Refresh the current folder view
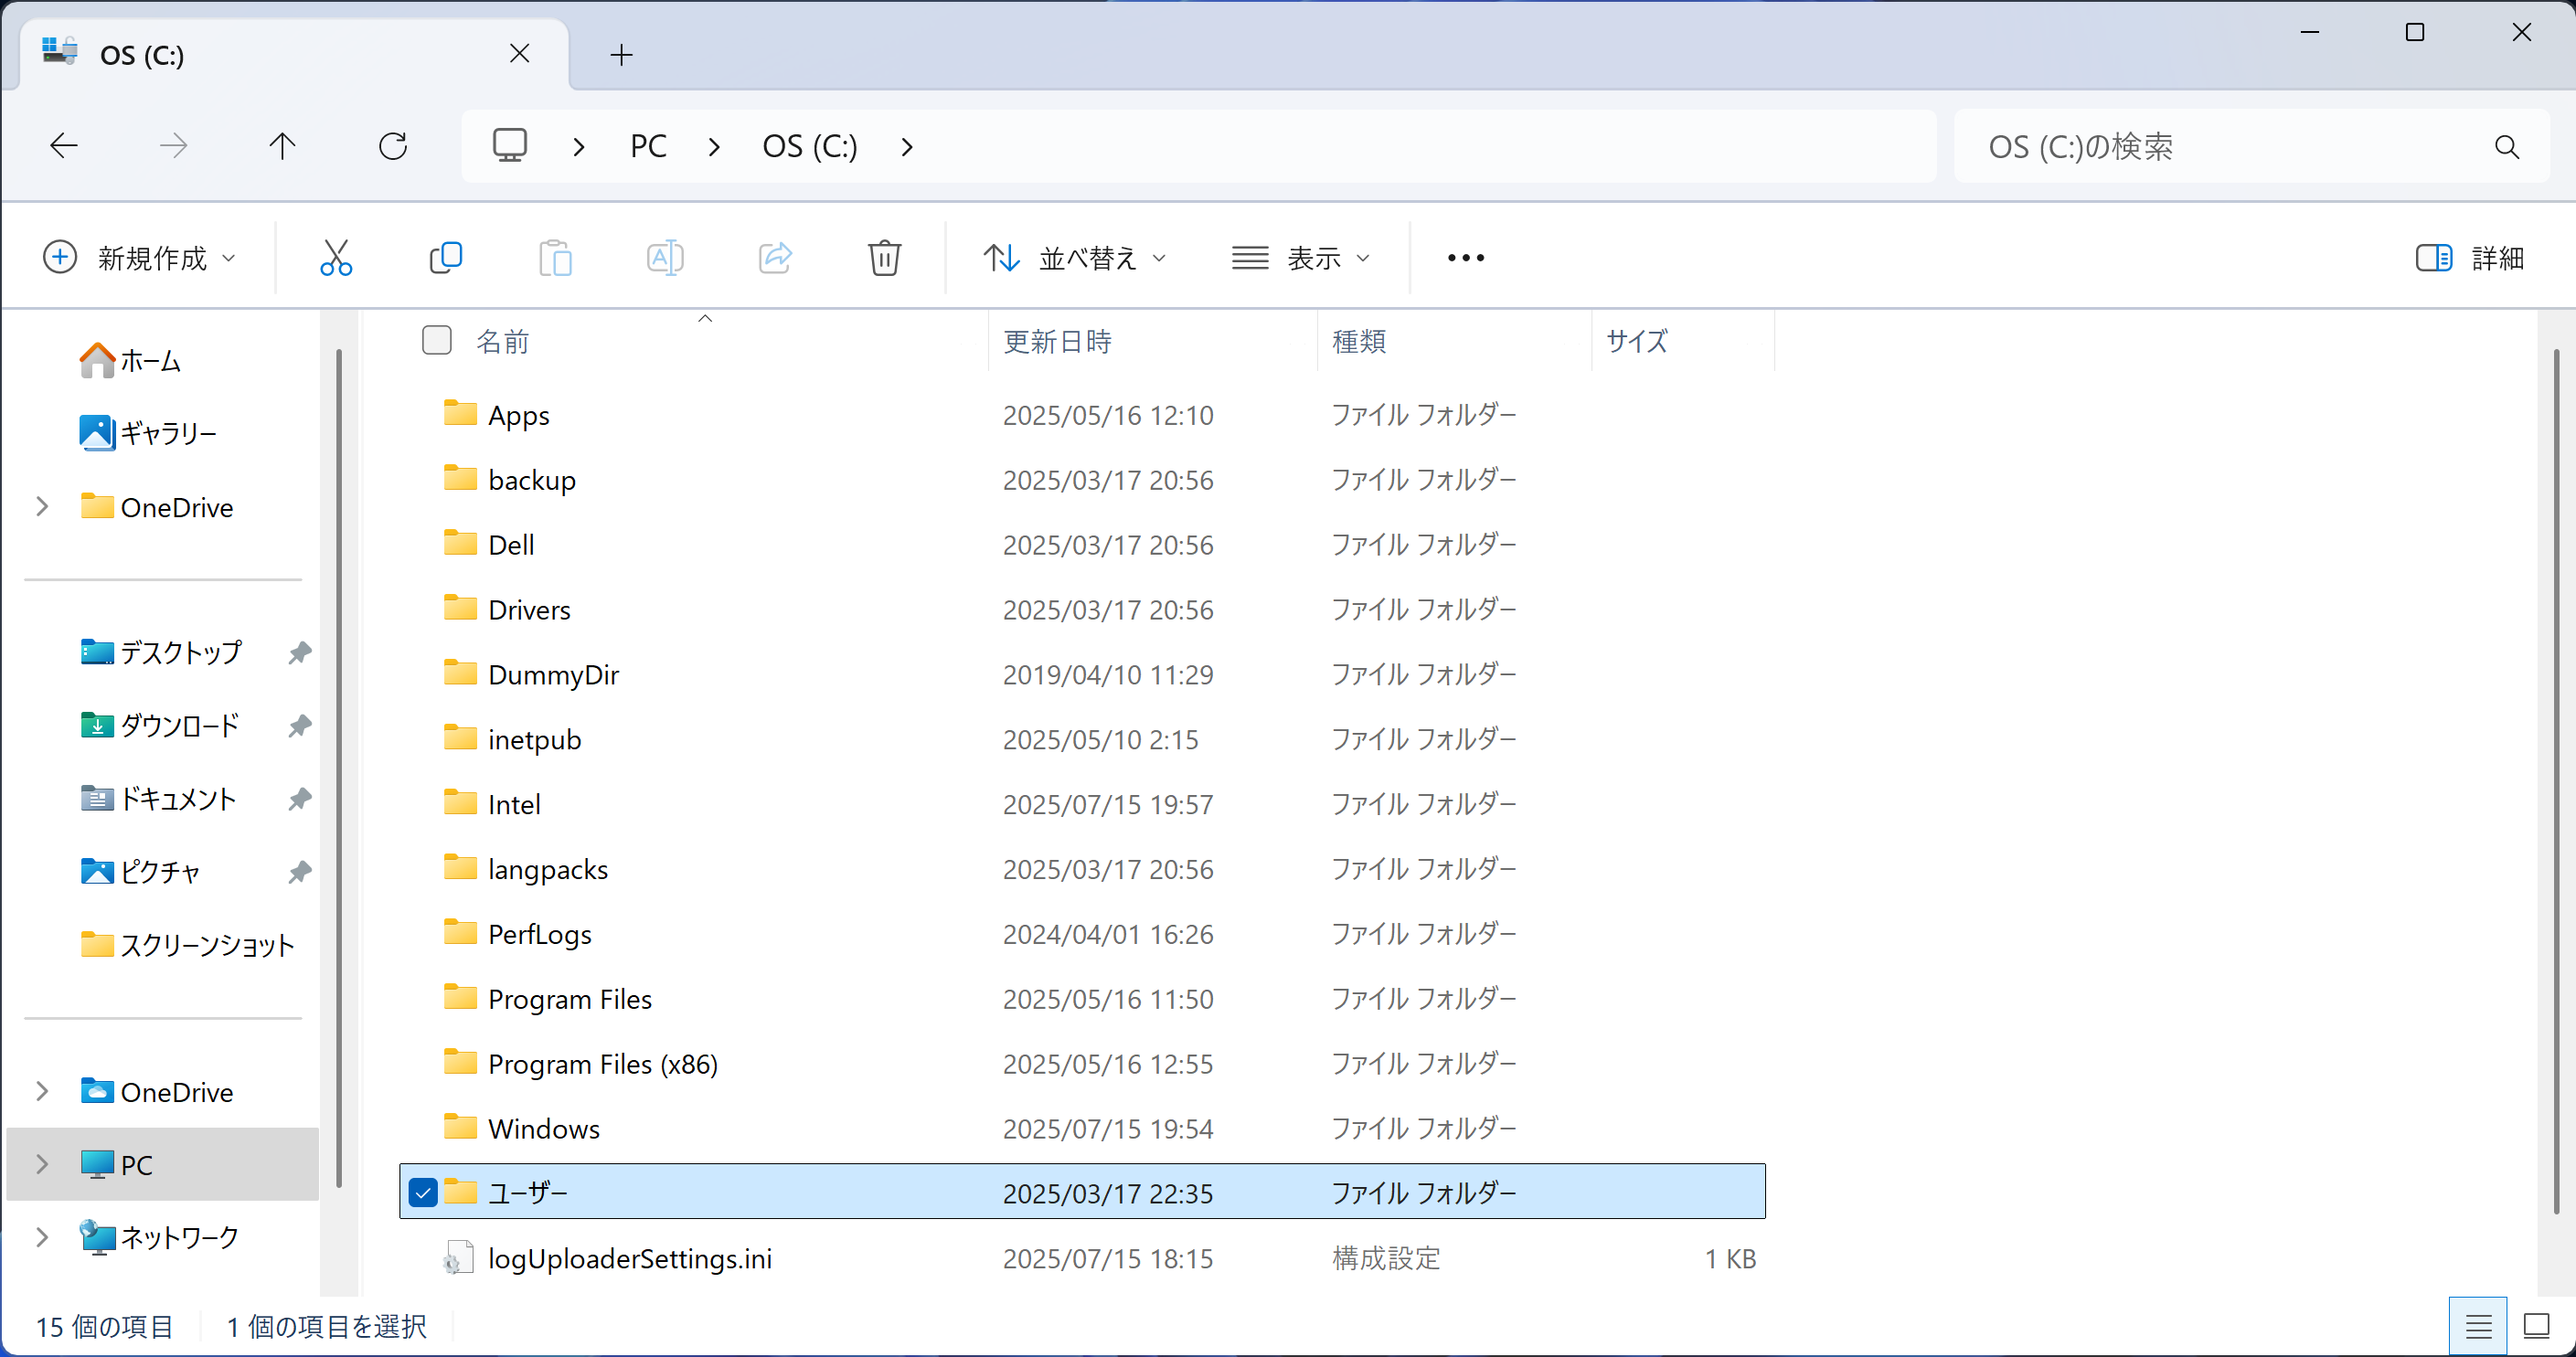This screenshot has height=1357, width=2576. [x=393, y=146]
